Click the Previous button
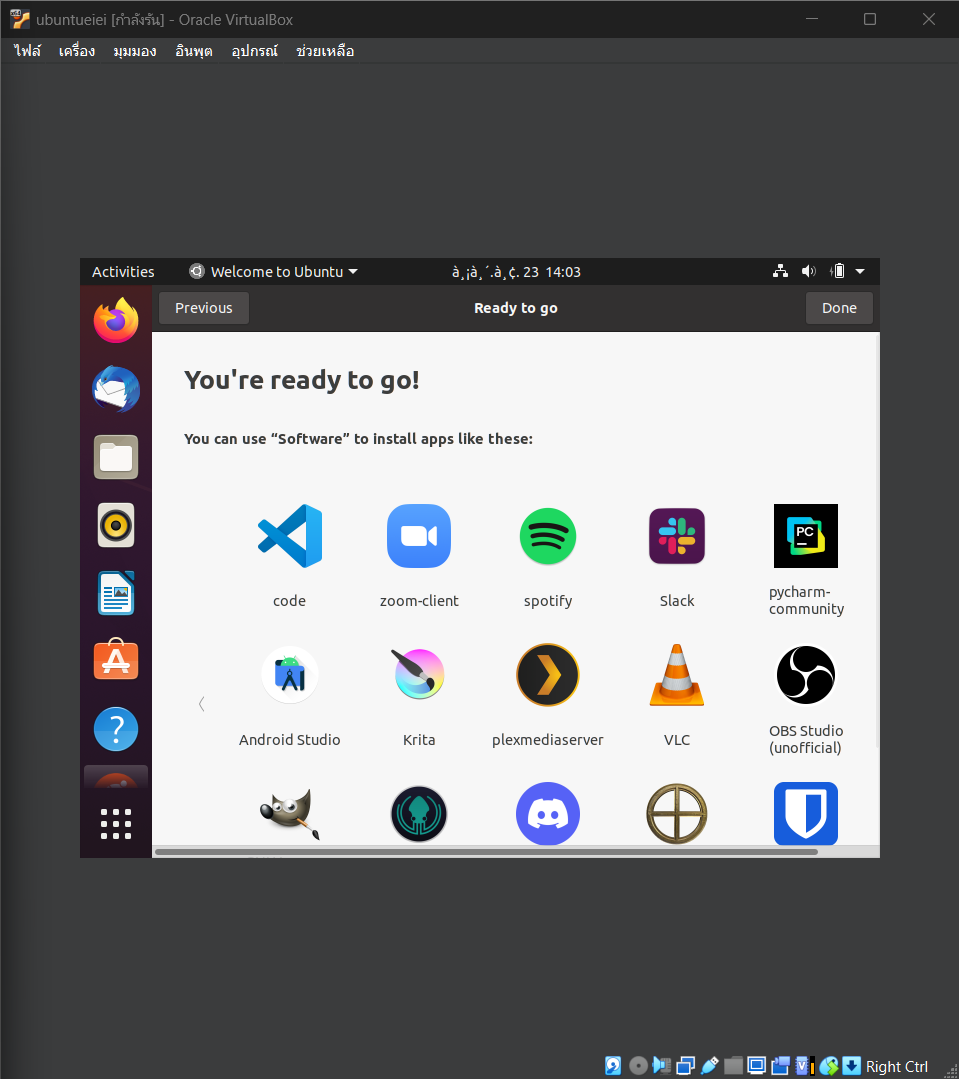This screenshot has width=959, height=1079. [203, 308]
